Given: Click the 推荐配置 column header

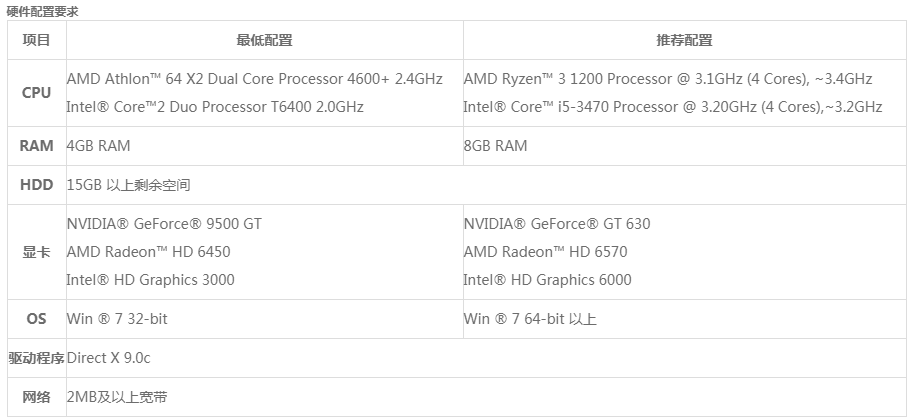Looking at the screenshot, I should pyautogui.click(x=685, y=41).
